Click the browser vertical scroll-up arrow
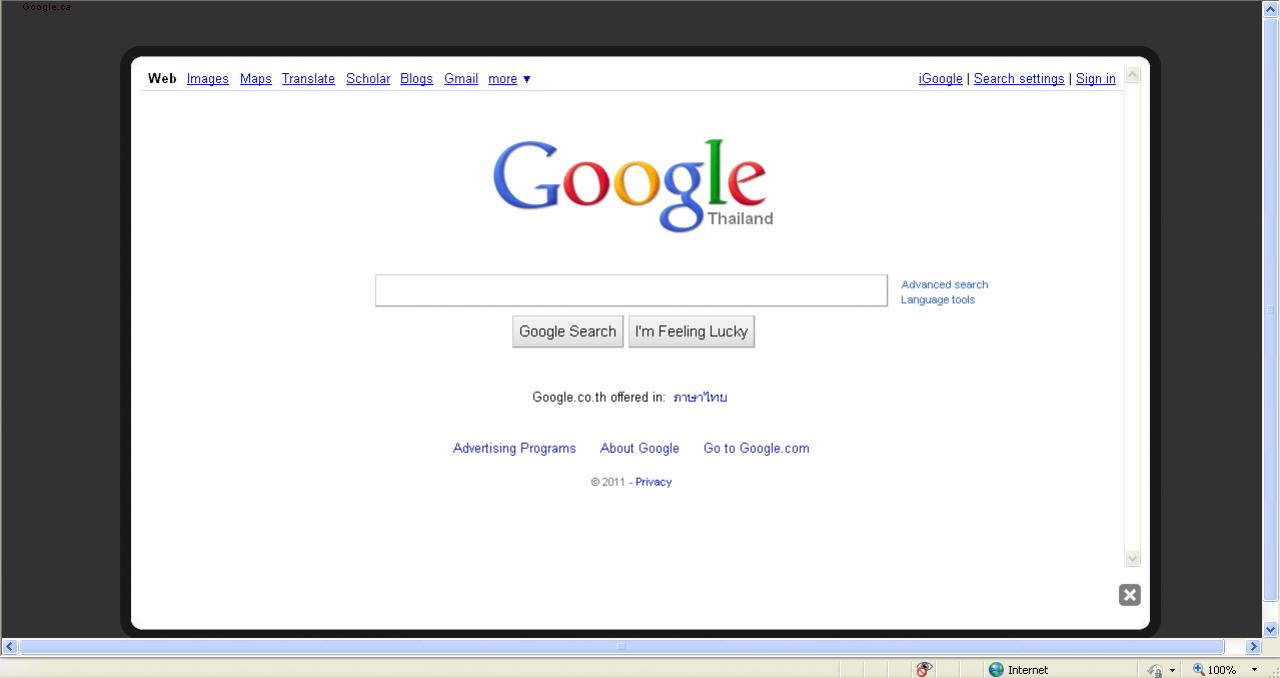The width and height of the screenshot is (1280, 678). [x=1271, y=9]
